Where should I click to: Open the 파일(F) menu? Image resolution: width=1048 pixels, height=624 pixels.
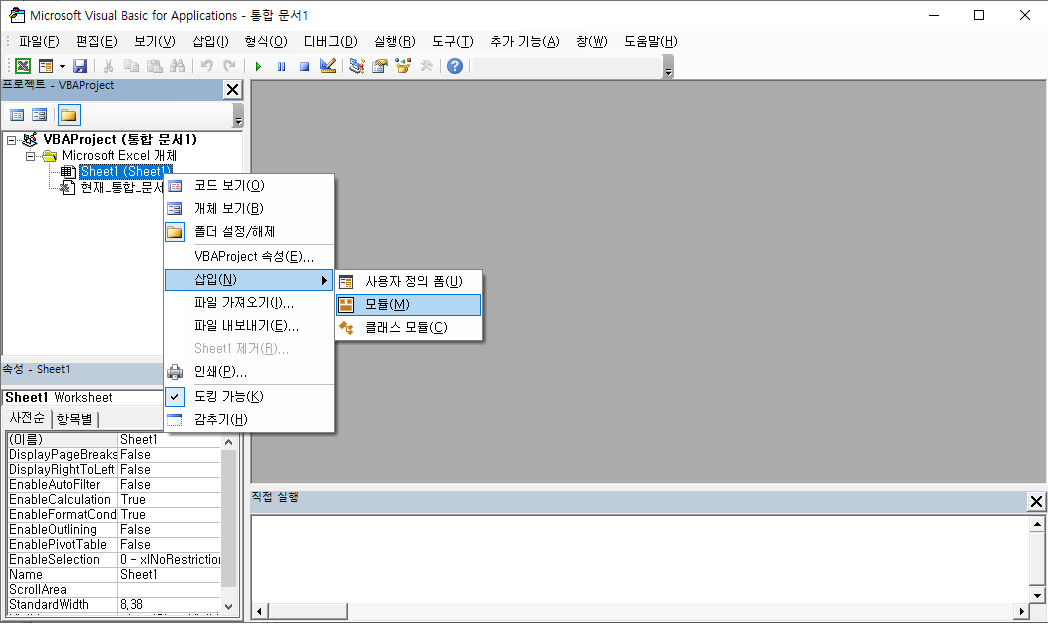(39, 41)
